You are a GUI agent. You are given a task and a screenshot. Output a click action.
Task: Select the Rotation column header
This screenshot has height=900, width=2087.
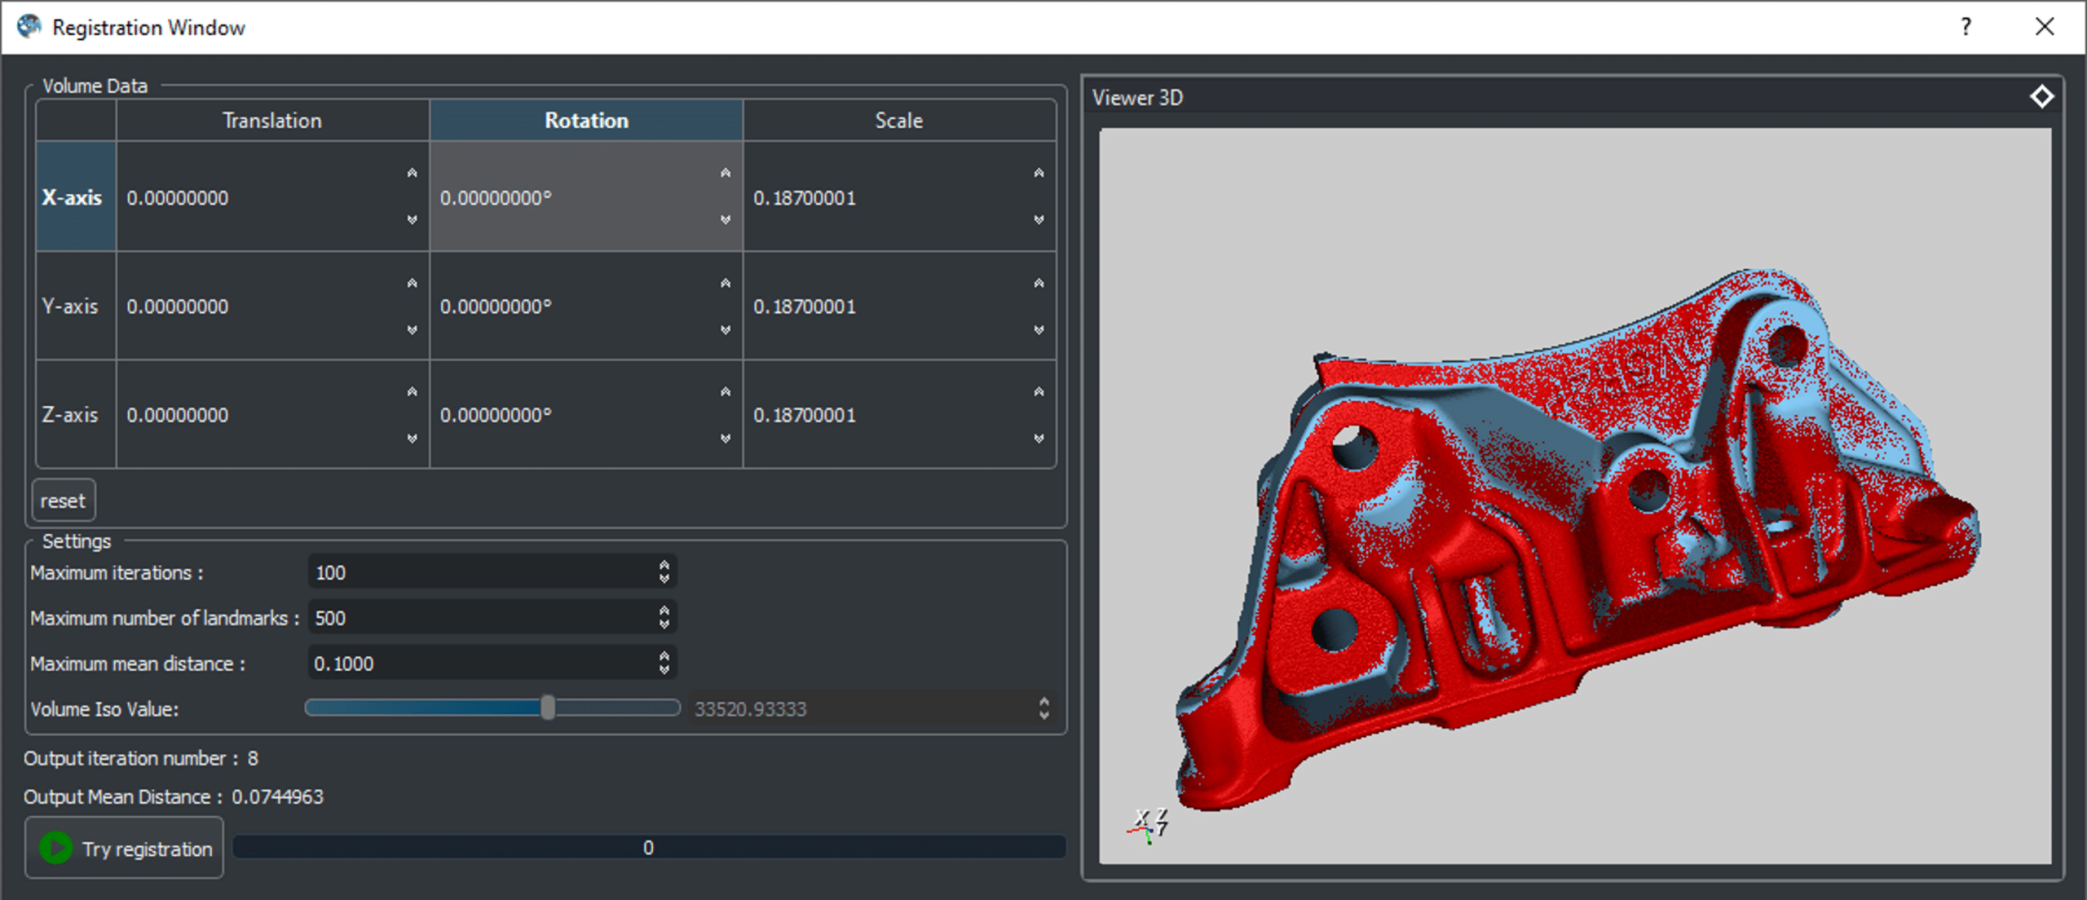click(586, 119)
